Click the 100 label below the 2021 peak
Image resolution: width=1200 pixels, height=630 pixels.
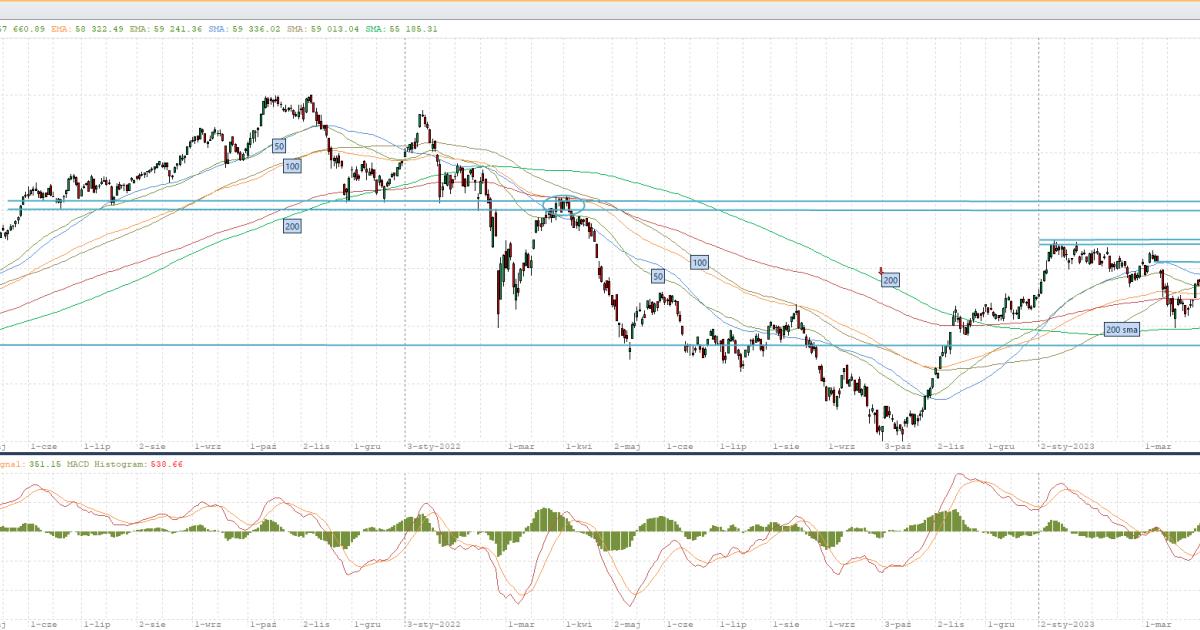292,166
